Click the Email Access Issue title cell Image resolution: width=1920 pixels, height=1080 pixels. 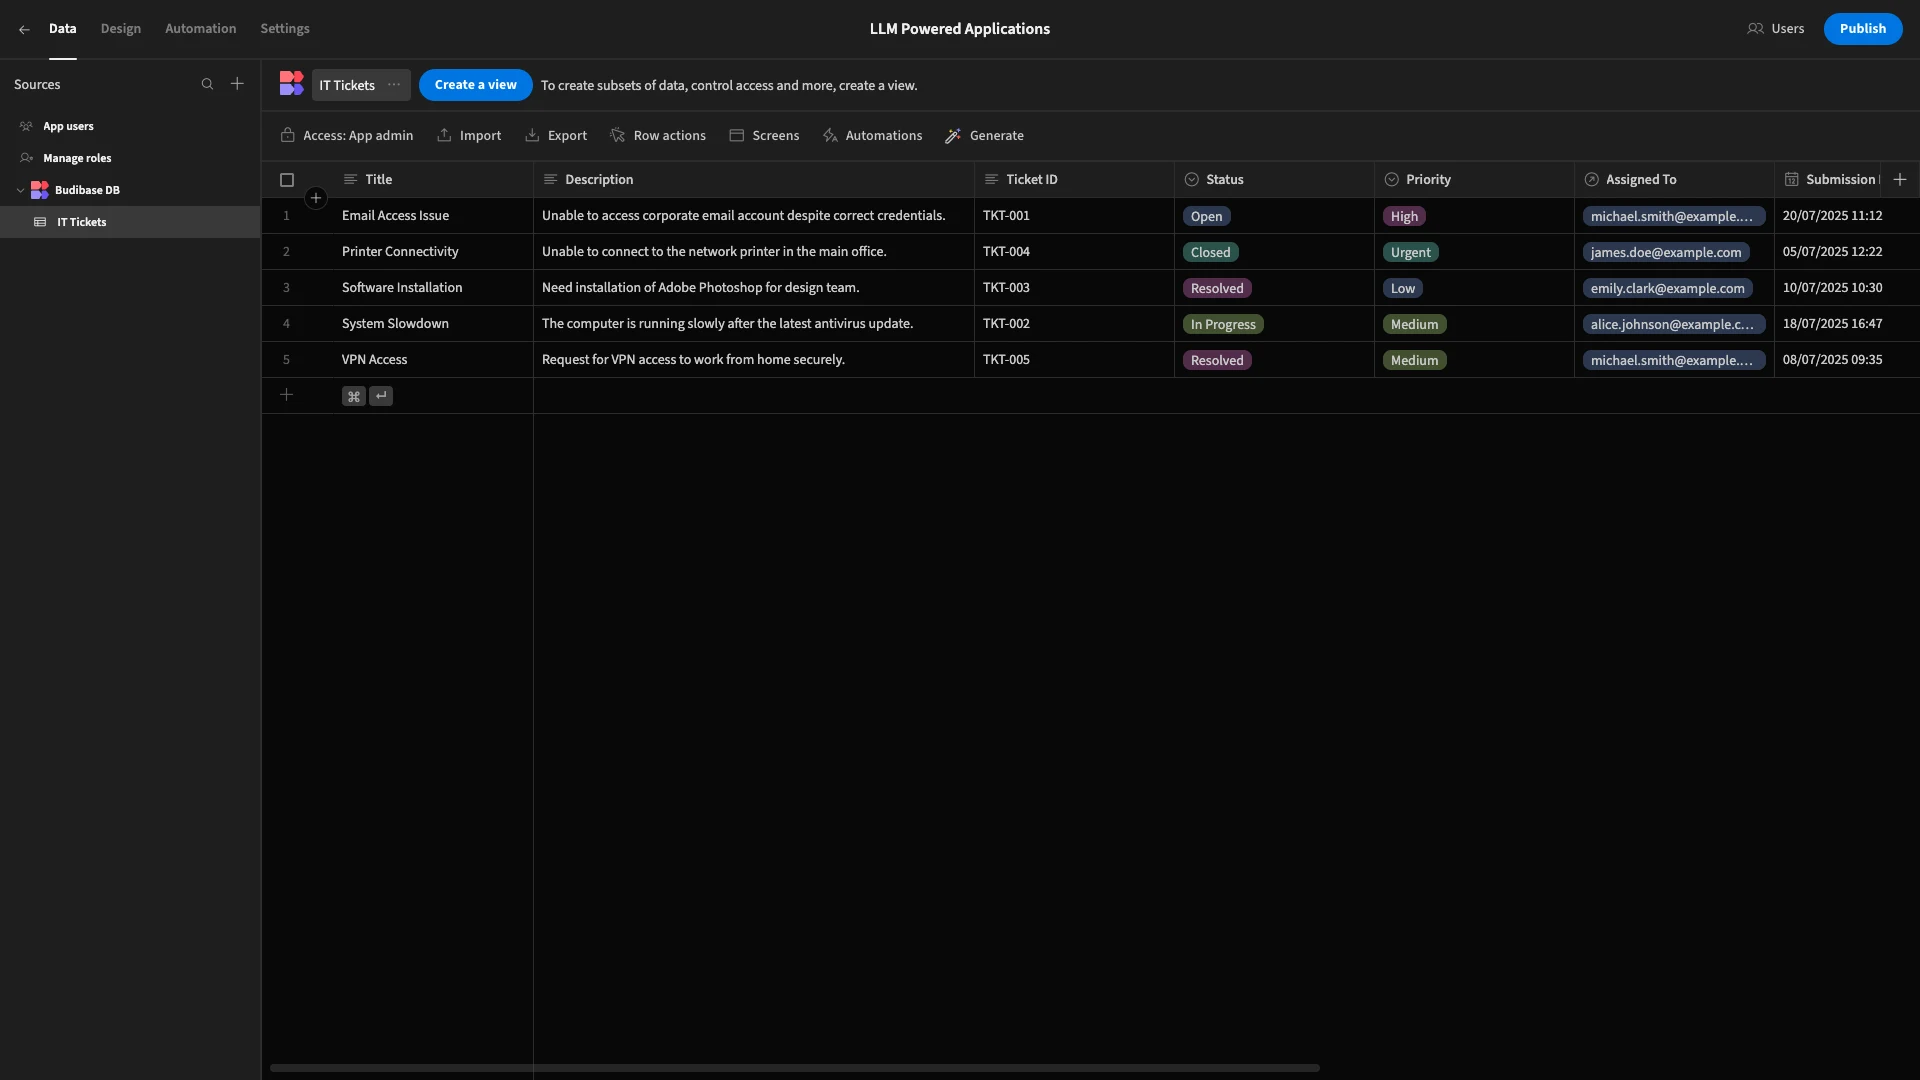[433, 216]
